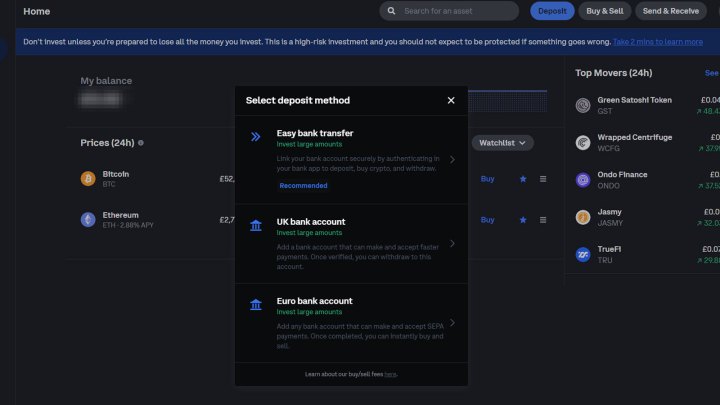Focus the Search for an asset field
This screenshot has height=405, width=720.
[449, 11]
